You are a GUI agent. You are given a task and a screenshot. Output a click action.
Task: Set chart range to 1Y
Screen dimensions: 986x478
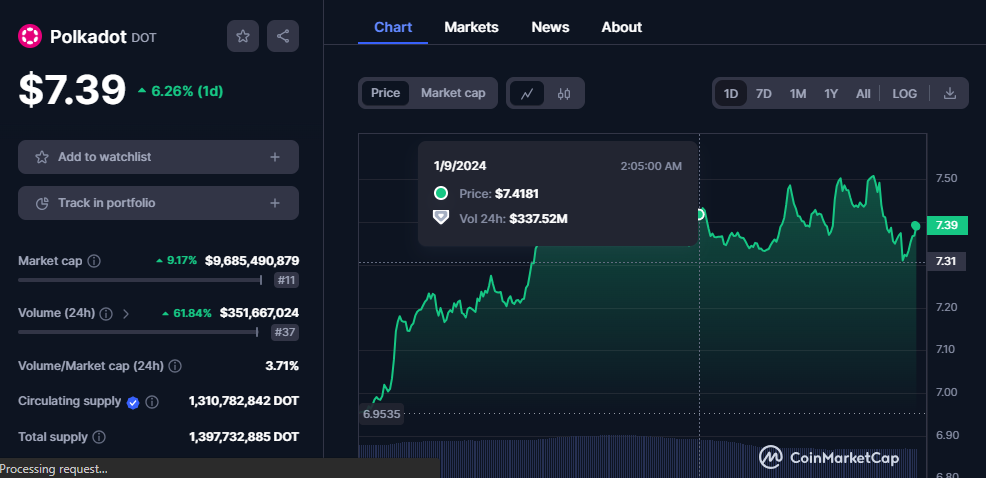[831, 94]
